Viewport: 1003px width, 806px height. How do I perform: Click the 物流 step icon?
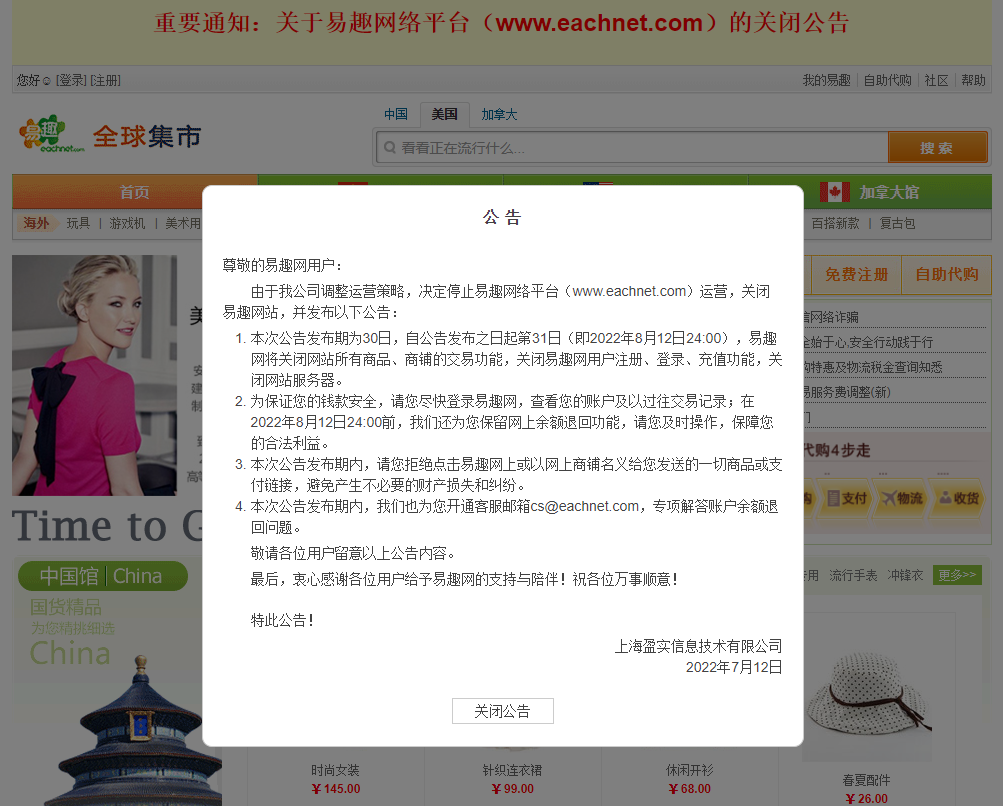(x=902, y=498)
